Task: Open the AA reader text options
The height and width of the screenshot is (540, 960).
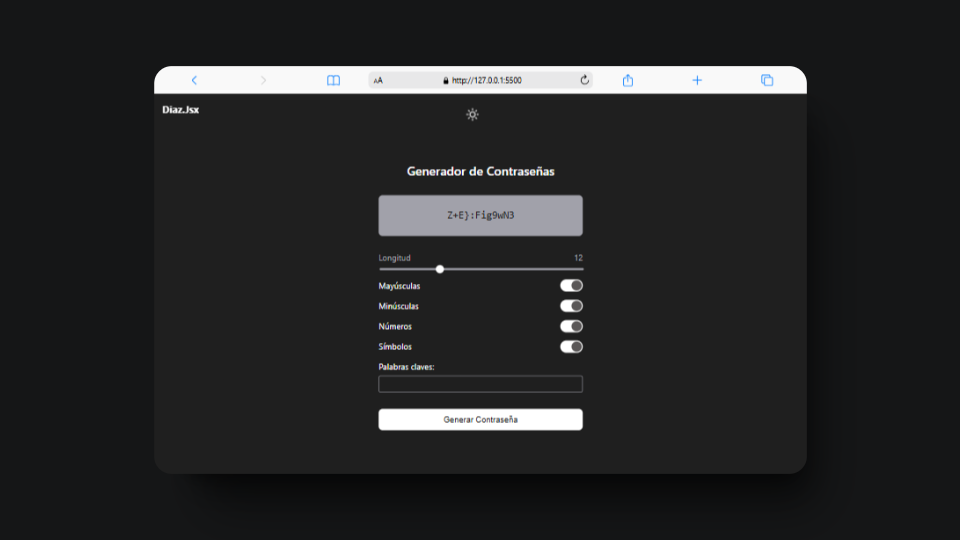Action: point(378,80)
